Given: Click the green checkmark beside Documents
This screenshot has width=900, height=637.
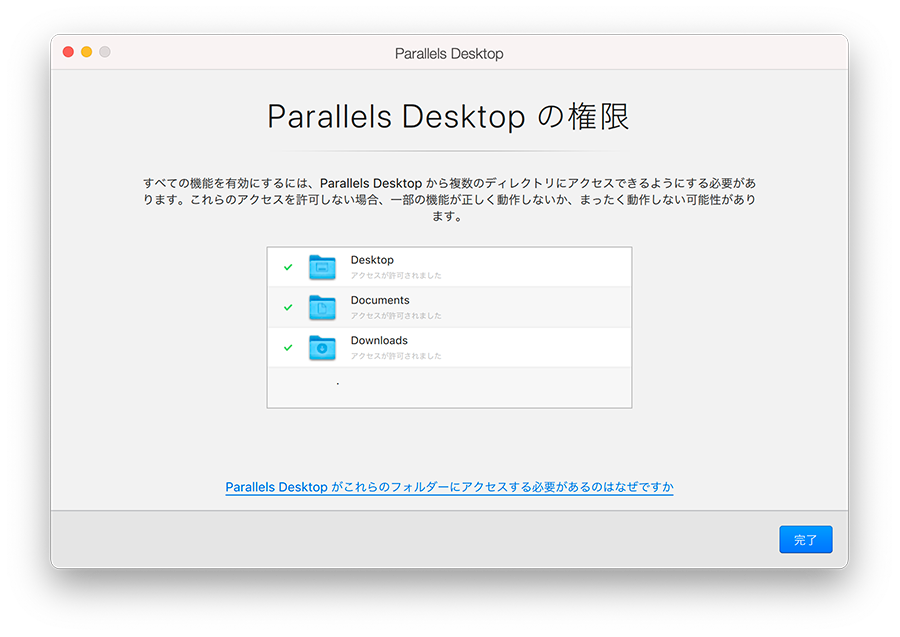Looking at the screenshot, I should [288, 307].
